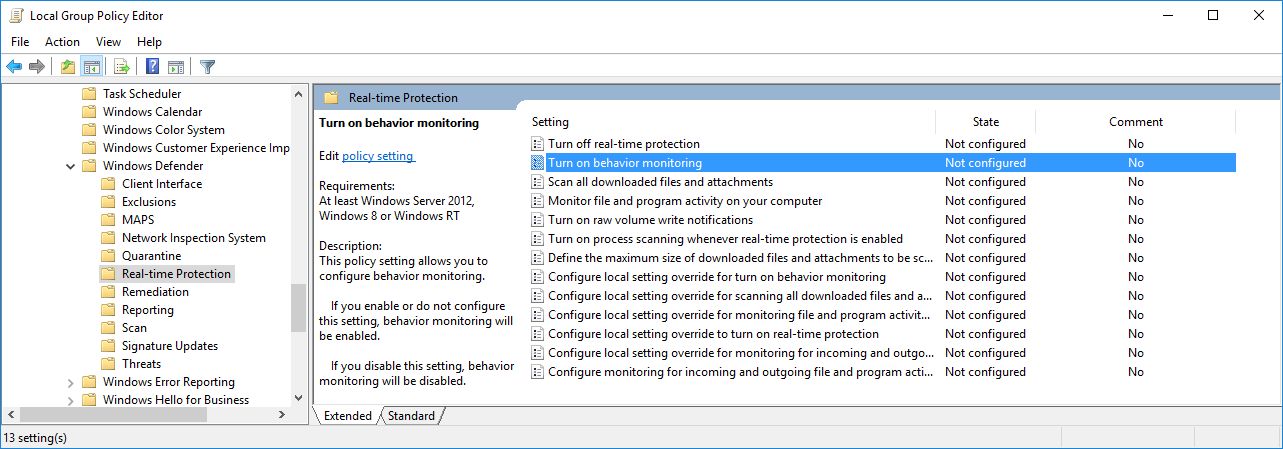Viewport: 1283px width, 449px height.
Task: Select the Quarantine folder in tree
Action: tap(151, 256)
